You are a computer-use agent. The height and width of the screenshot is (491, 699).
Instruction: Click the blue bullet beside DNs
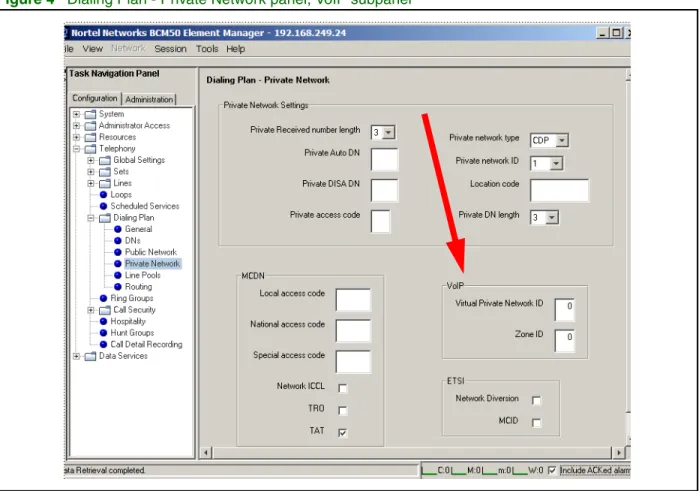pyautogui.click(x=118, y=241)
